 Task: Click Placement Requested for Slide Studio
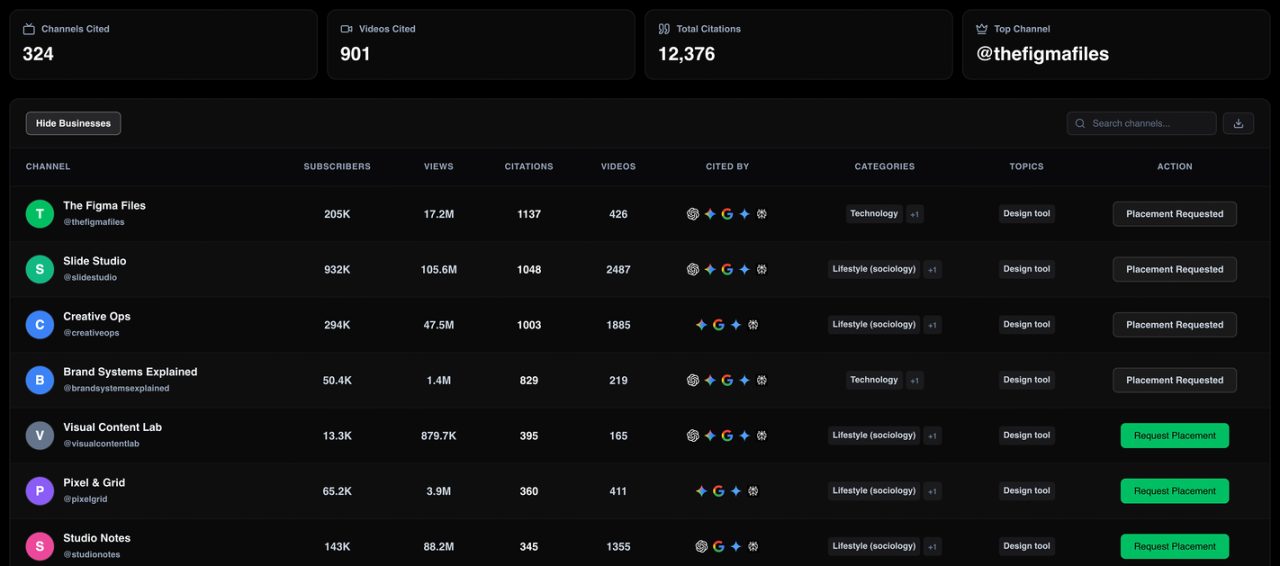click(x=1175, y=269)
